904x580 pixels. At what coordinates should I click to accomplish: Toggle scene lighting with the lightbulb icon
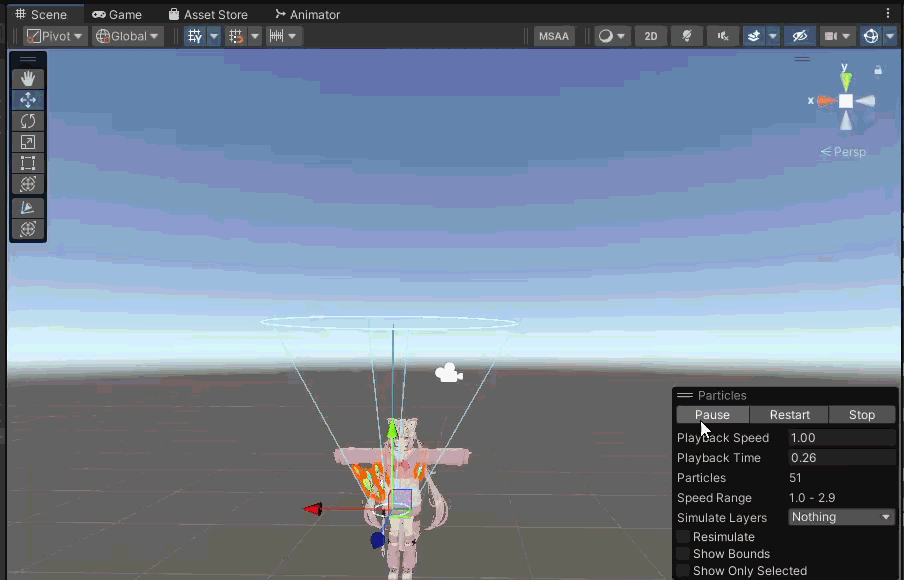point(687,36)
